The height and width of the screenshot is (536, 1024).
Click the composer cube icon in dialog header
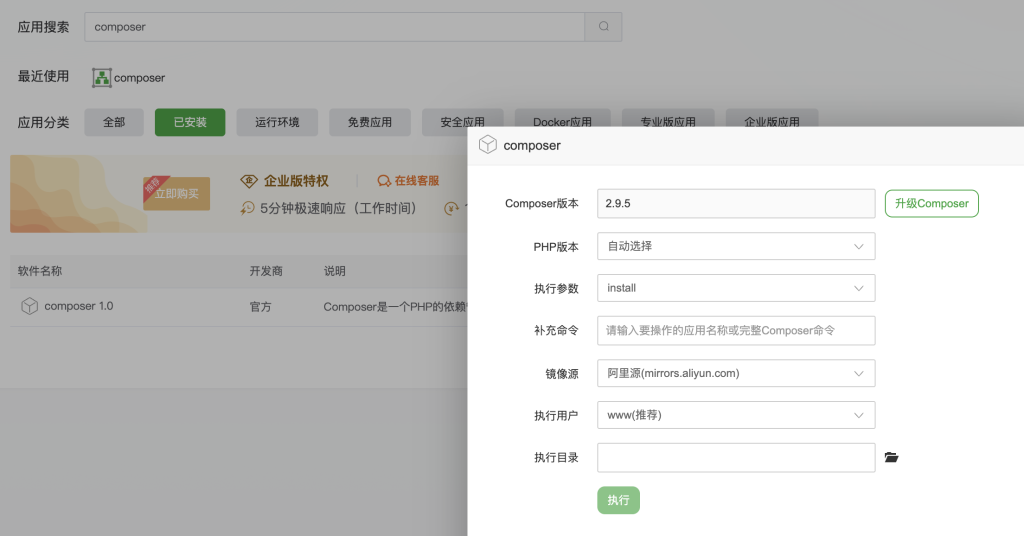click(488, 145)
